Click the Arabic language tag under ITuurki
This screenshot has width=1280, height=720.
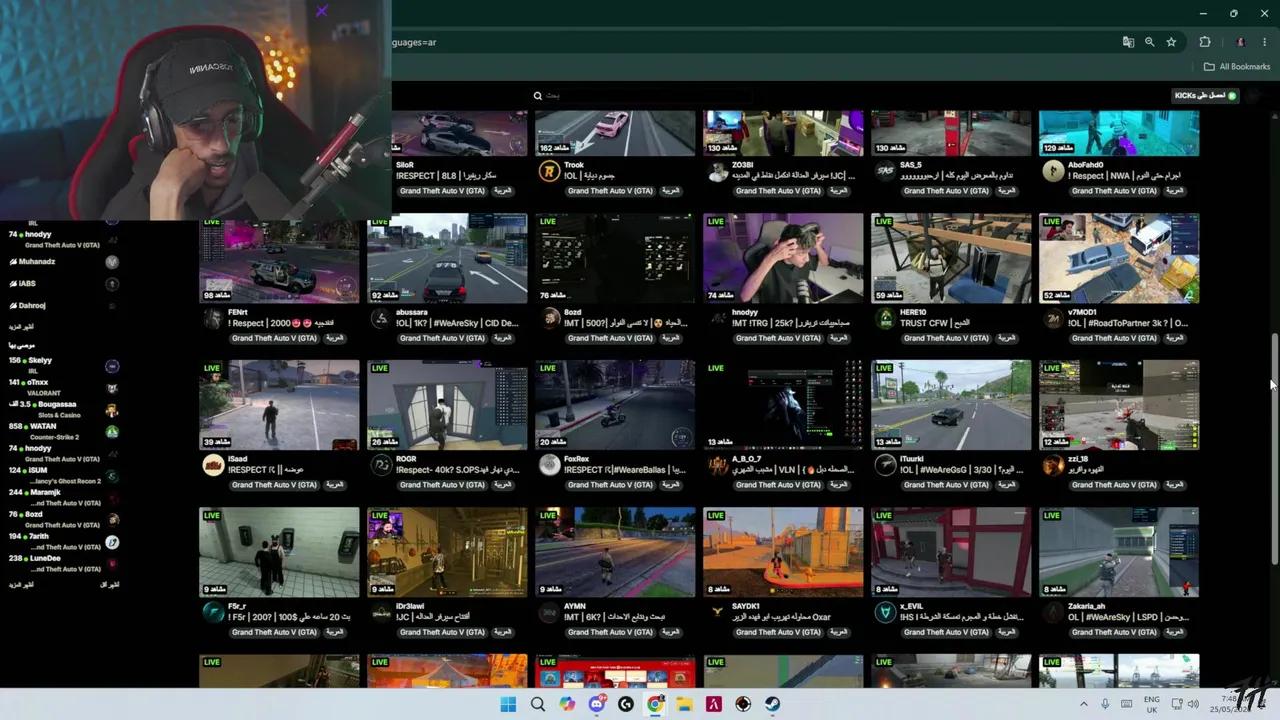click(1006, 485)
